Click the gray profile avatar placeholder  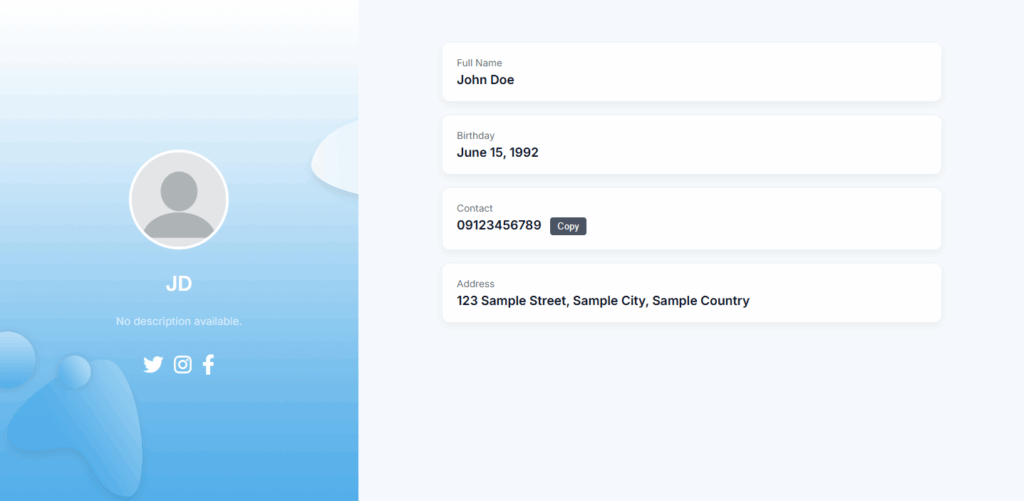tap(179, 200)
